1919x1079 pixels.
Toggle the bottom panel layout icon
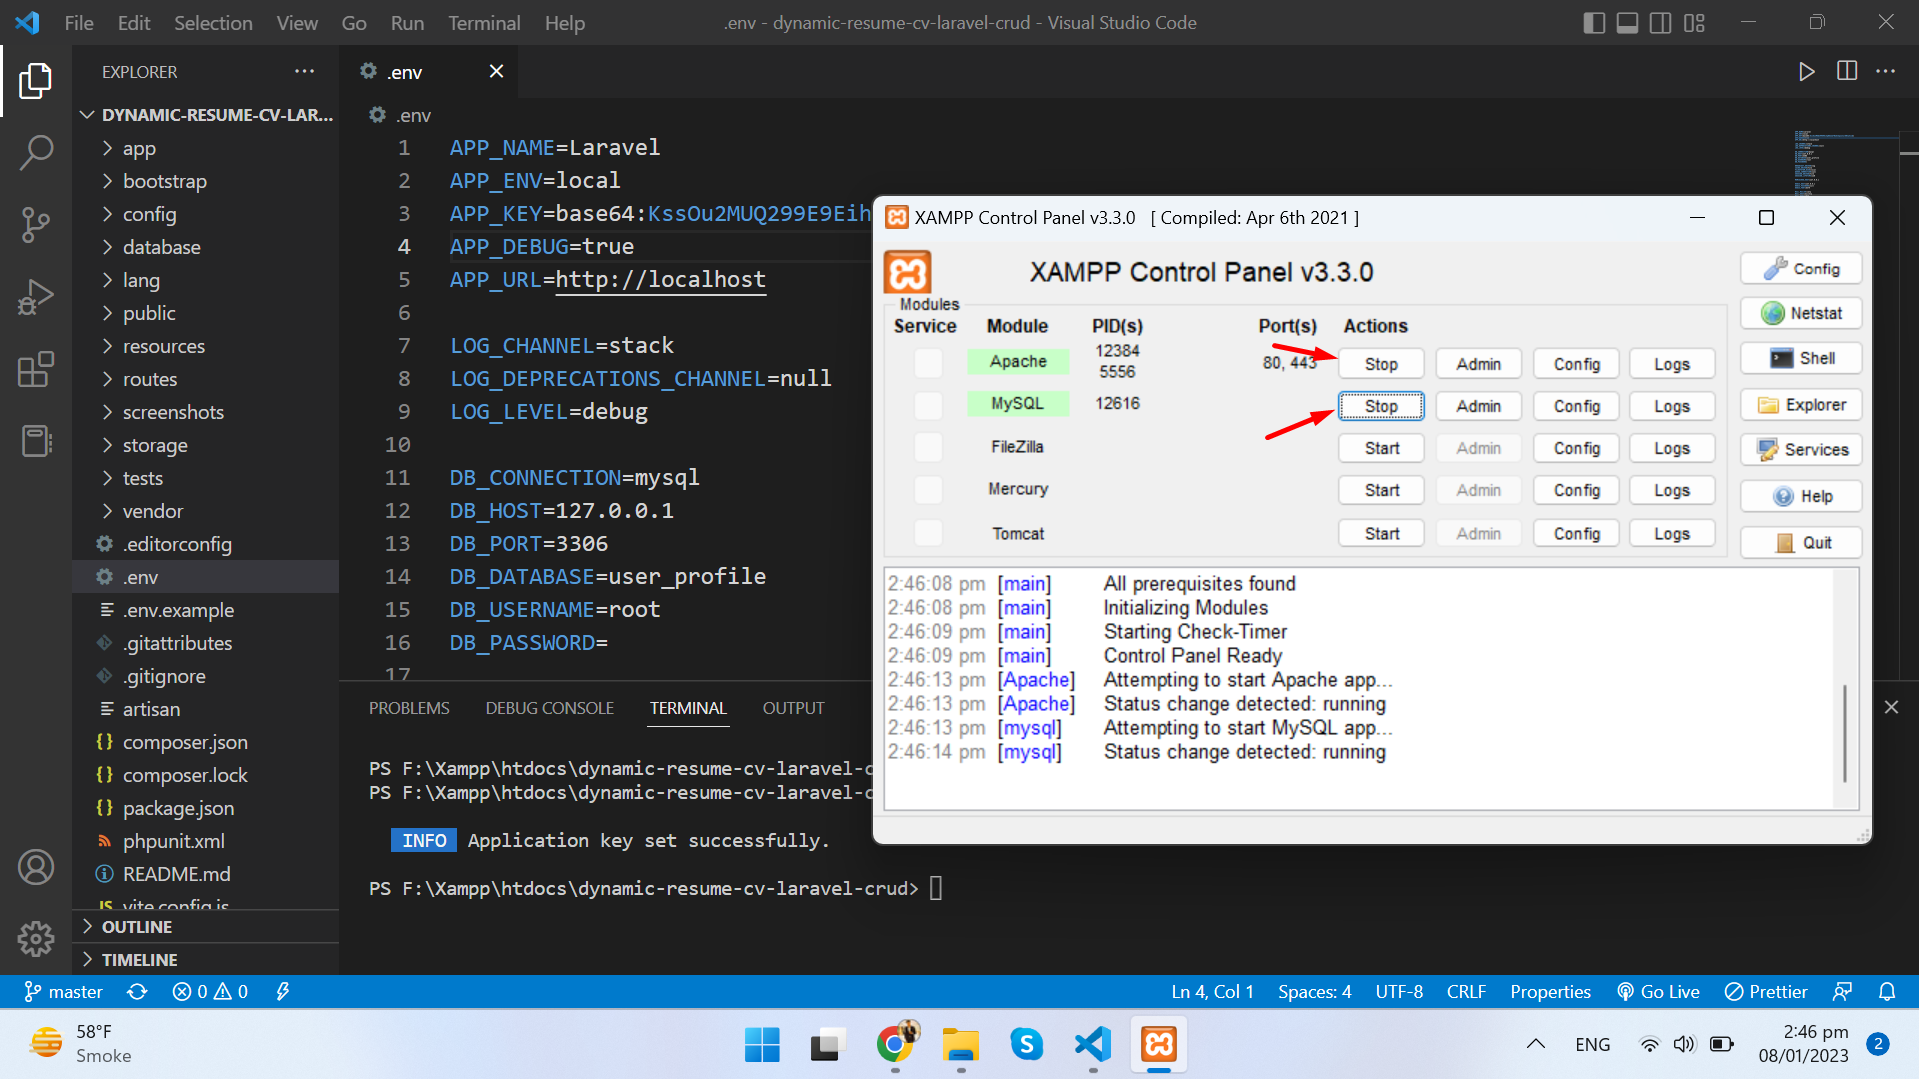pyautogui.click(x=1627, y=22)
